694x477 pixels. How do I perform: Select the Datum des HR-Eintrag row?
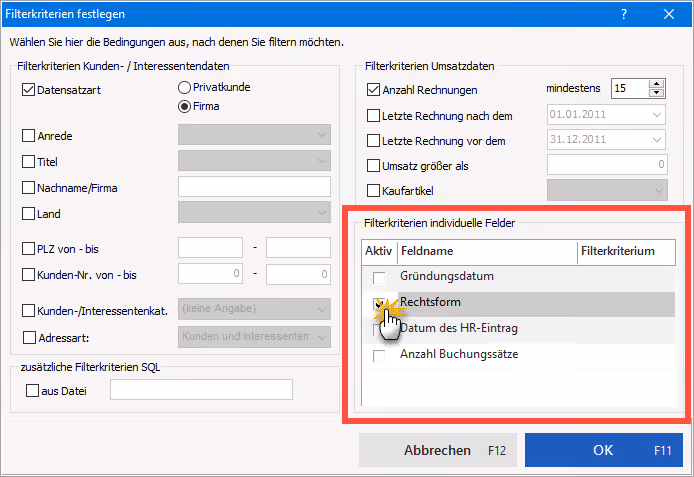519,328
